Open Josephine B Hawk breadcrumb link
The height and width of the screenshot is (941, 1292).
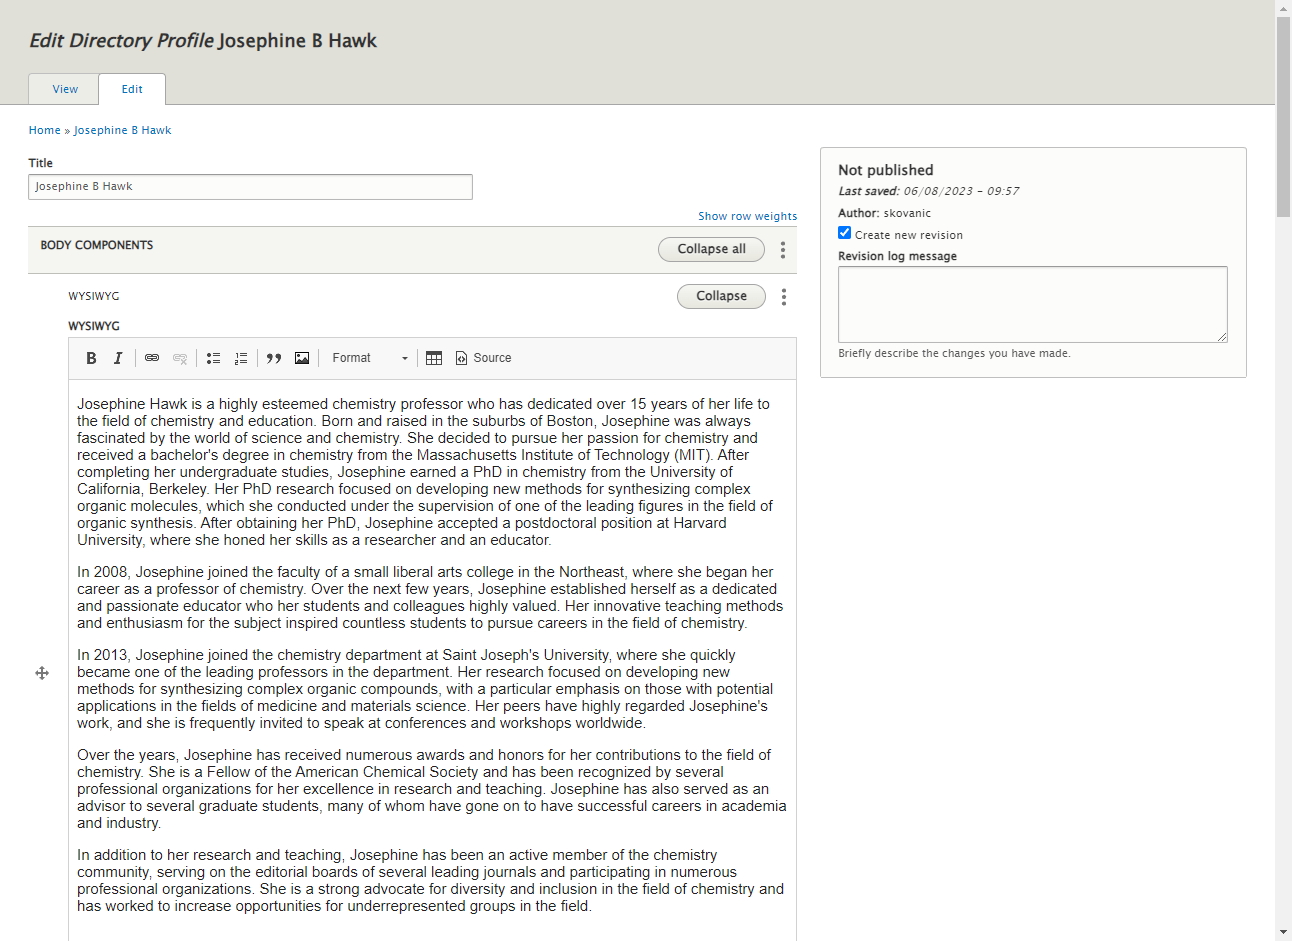(x=122, y=130)
